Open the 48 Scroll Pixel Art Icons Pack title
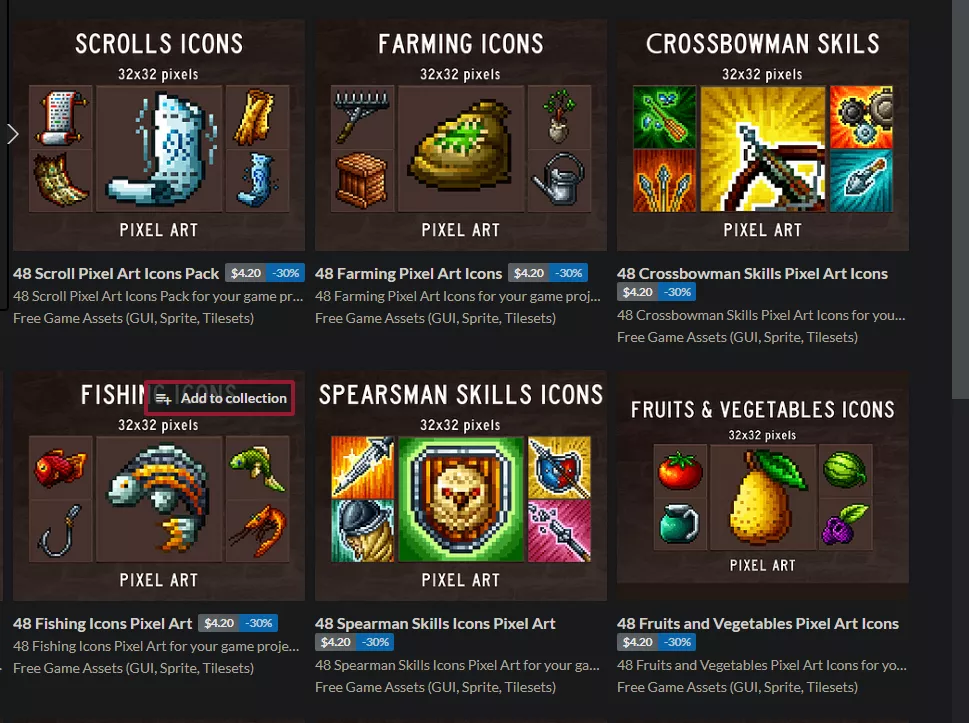Image resolution: width=969 pixels, height=723 pixels. tap(116, 273)
